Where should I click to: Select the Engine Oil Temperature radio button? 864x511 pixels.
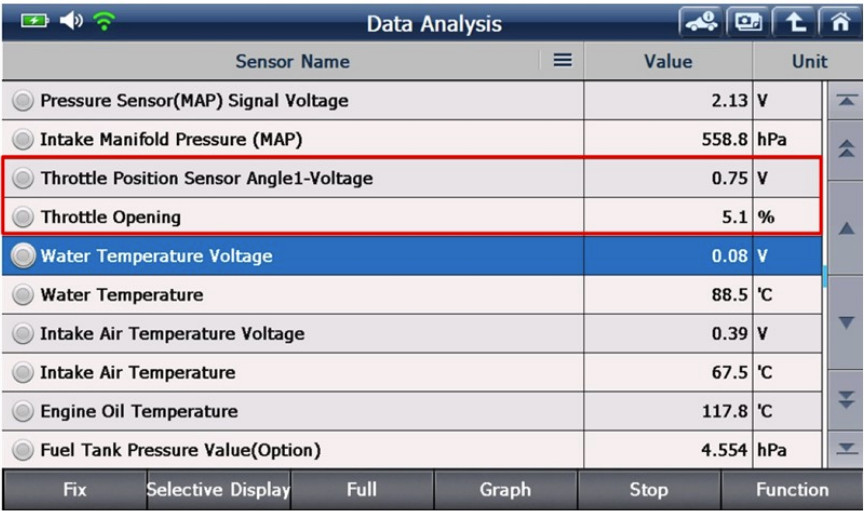point(22,412)
